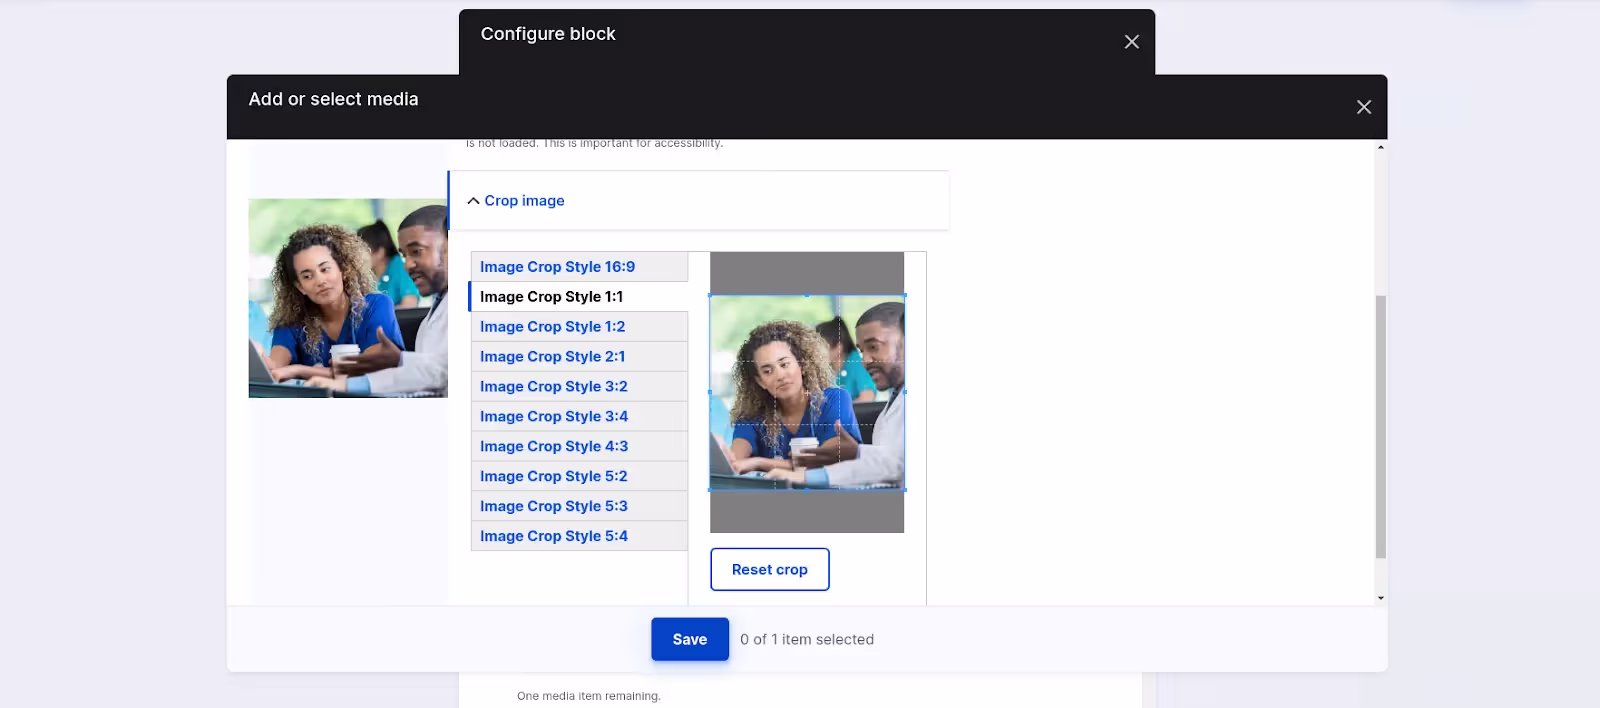Select Image Crop Style 1:1 tab
The width and height of the screenshot is (1600, 708).
pyautogui.click(x=579, y=297)
